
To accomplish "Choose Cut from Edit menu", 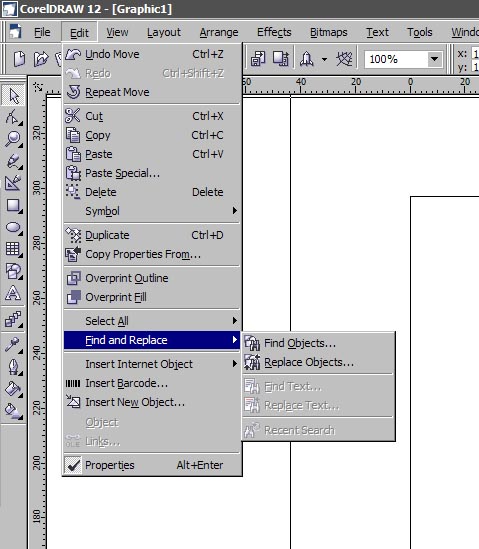I will (x=152, y=116).
